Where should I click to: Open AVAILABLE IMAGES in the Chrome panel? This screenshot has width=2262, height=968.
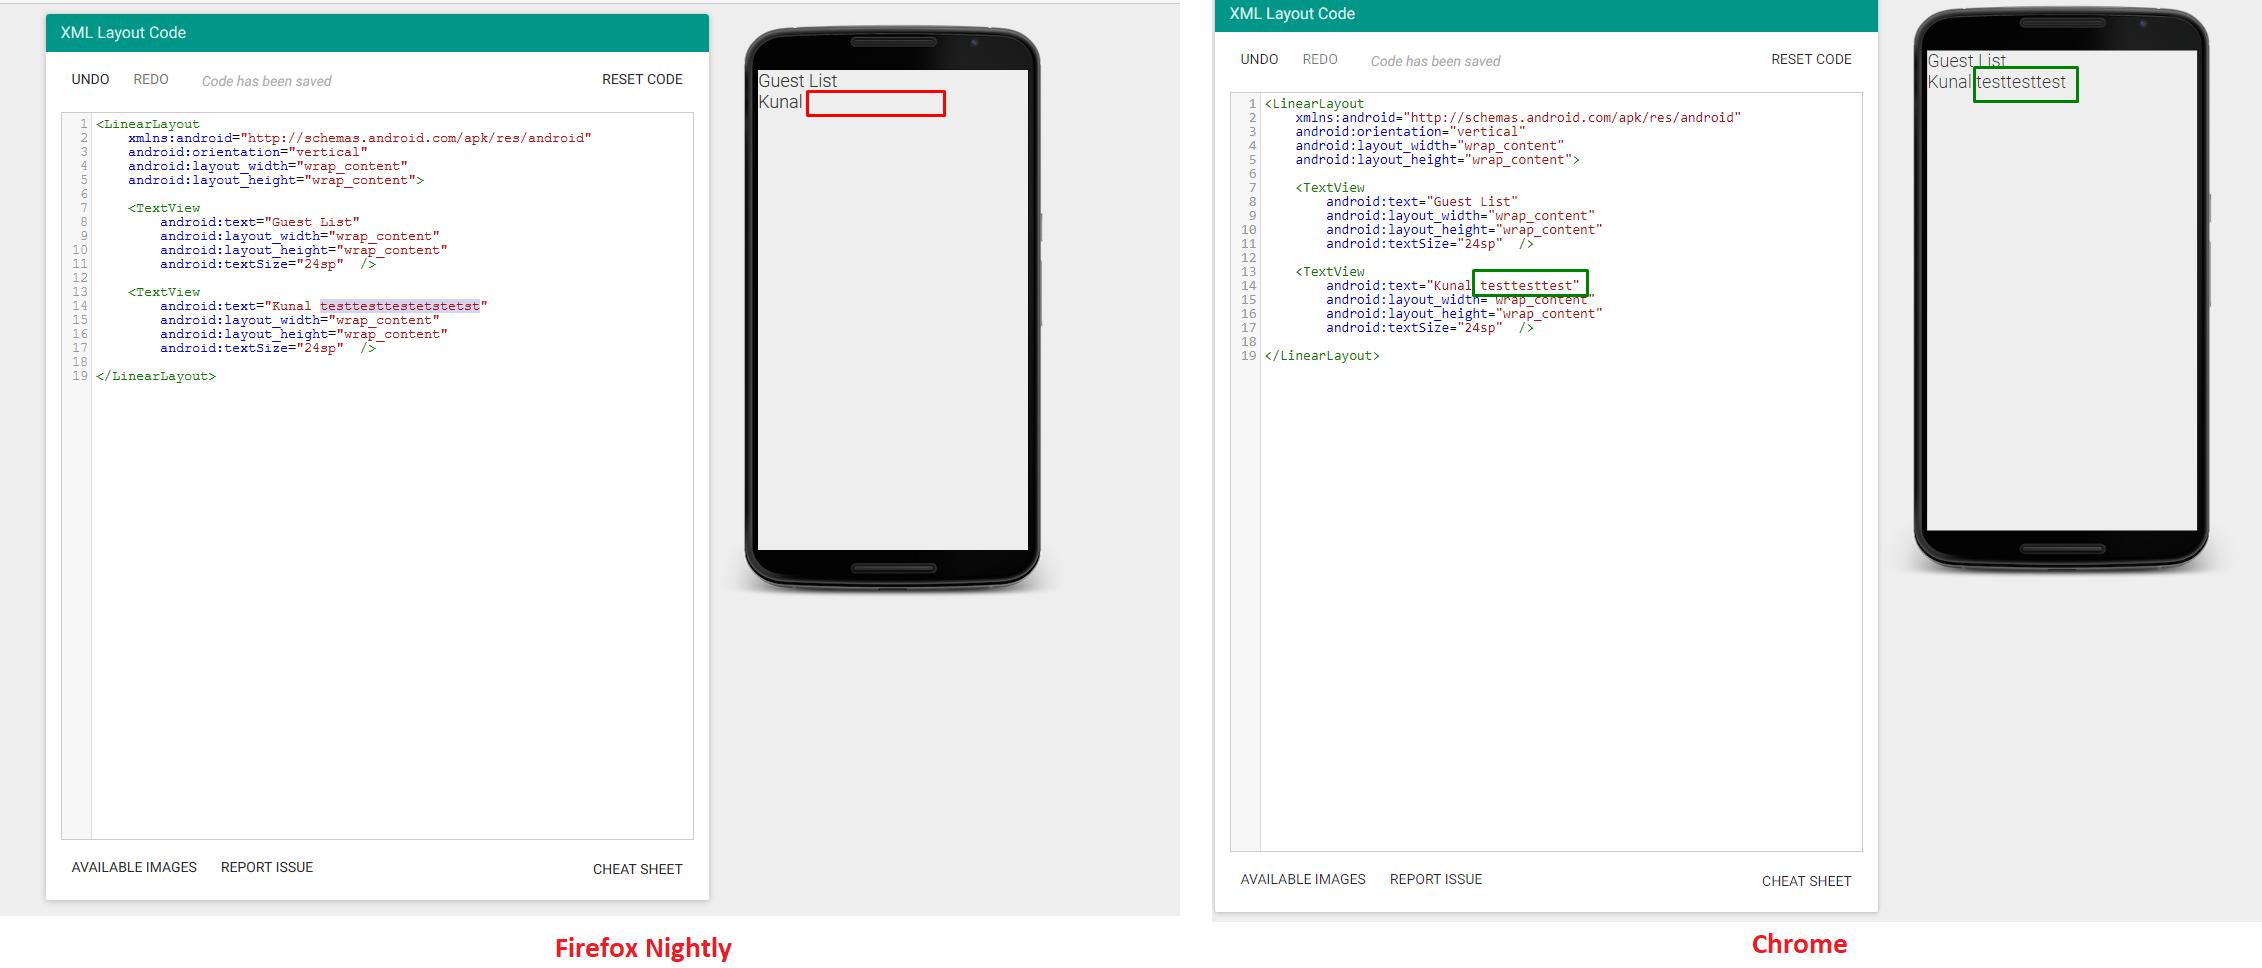(x=1303, y=880)
